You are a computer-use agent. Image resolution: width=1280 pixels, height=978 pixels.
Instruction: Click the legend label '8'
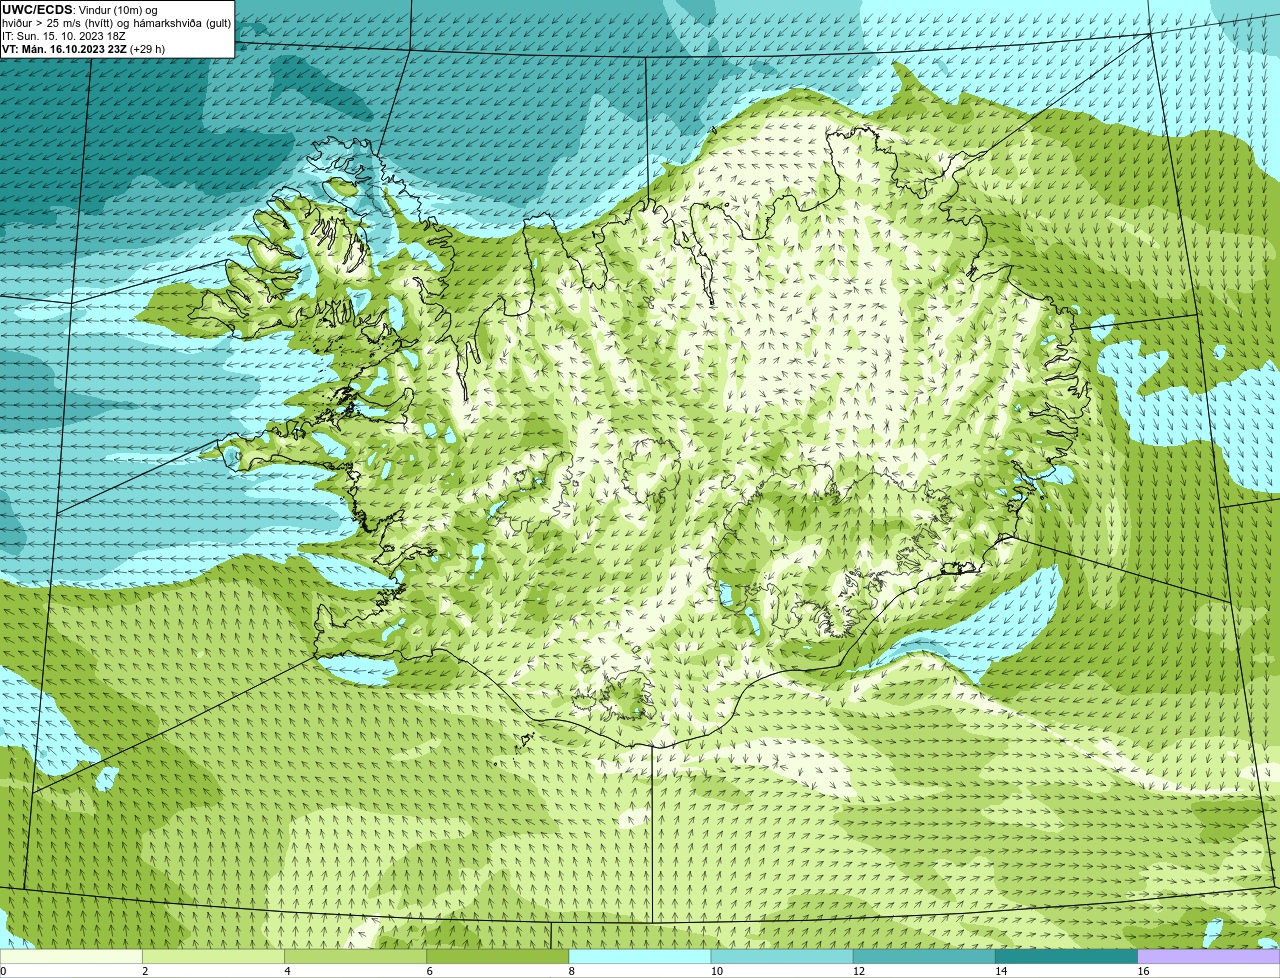pos(571,971)
